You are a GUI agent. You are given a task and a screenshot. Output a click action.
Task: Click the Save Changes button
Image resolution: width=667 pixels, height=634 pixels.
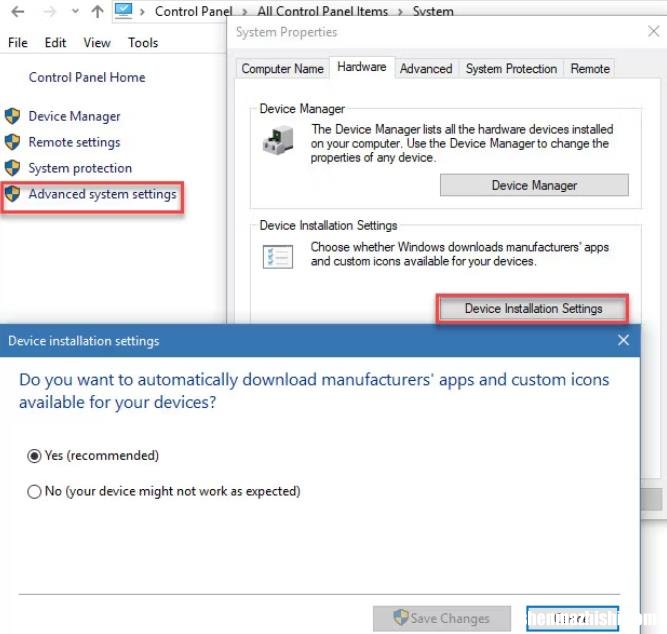[x=442, y=618]
